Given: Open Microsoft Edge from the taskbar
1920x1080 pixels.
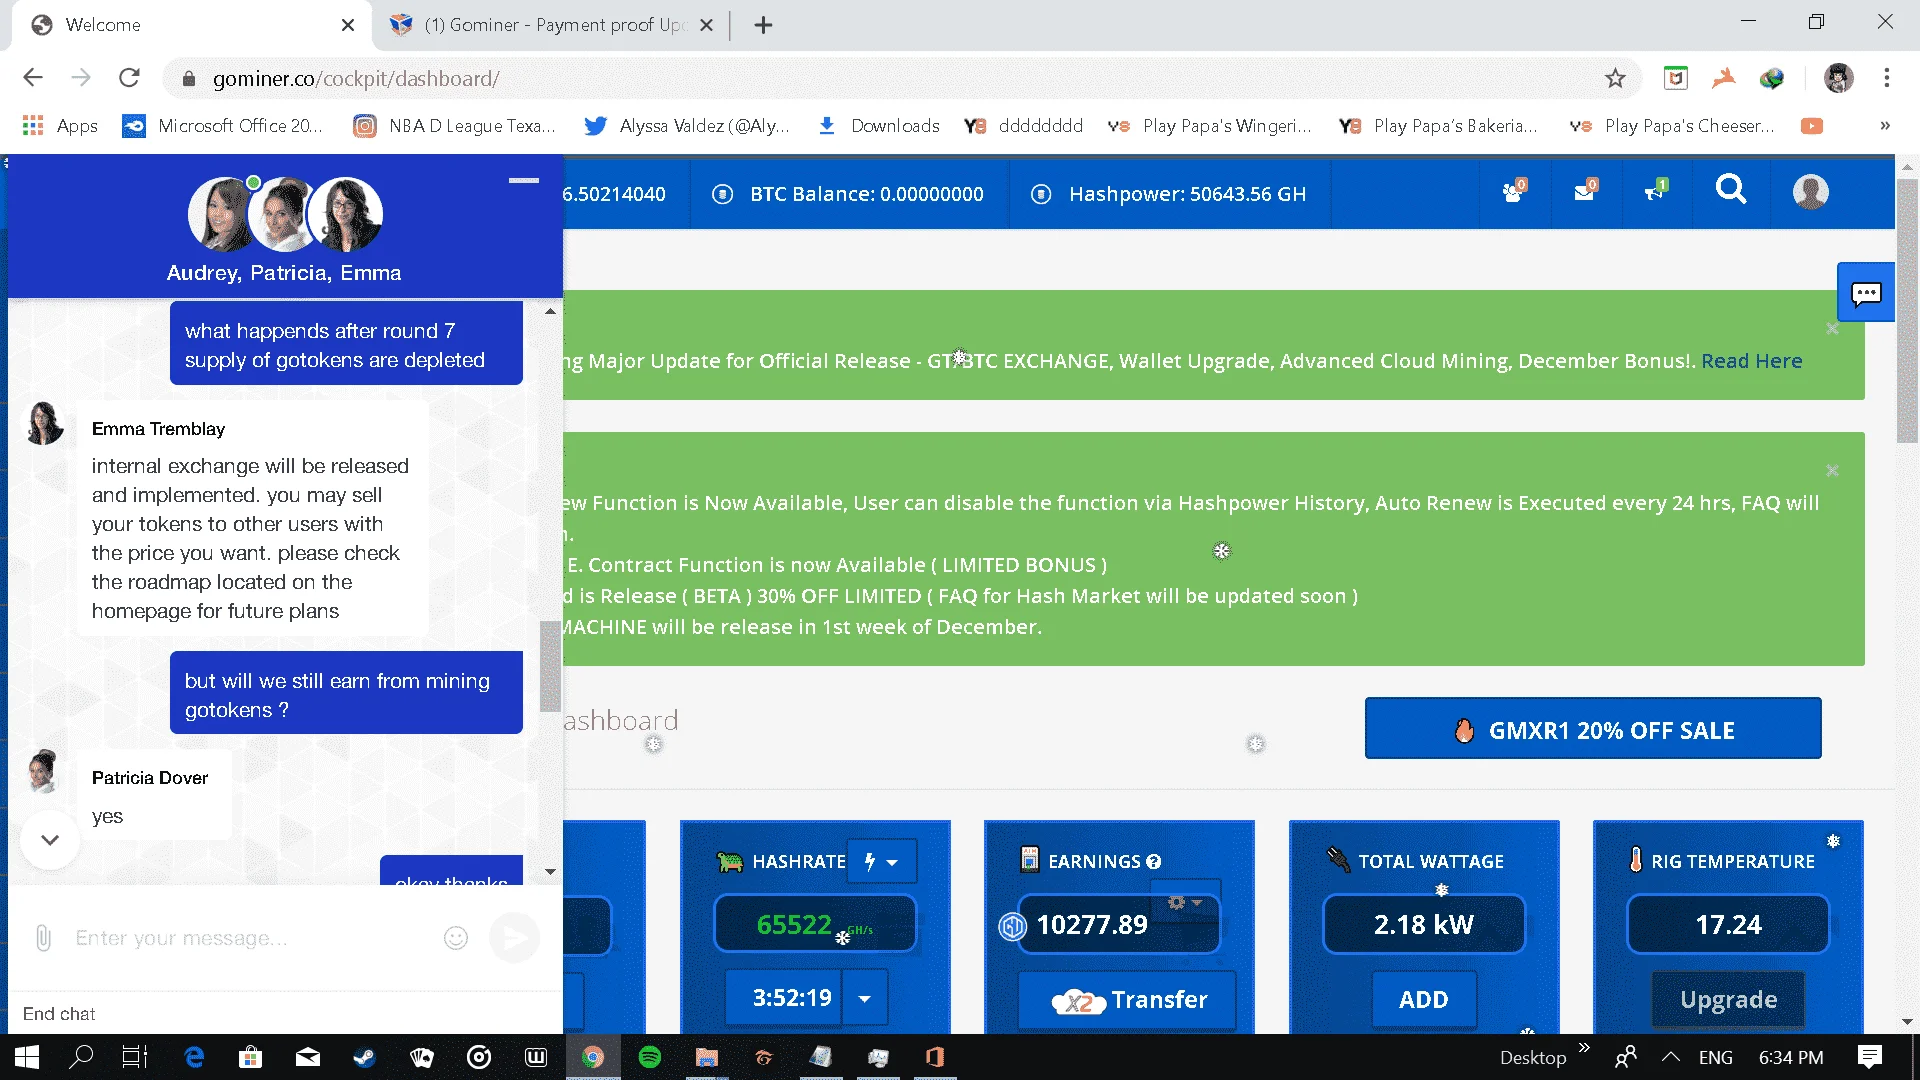Looking at the screenshot, I should coord(194,1057).
